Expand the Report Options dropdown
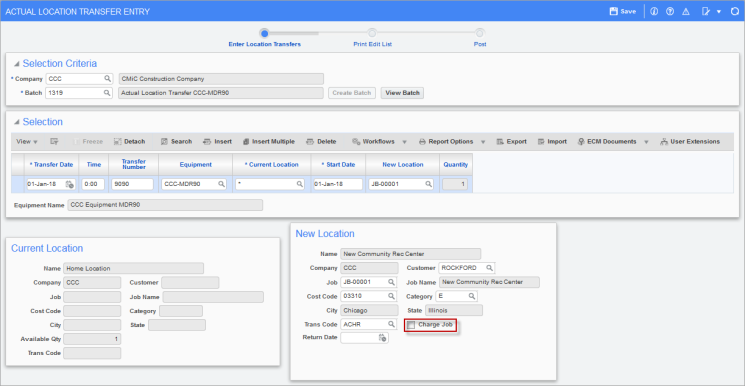 pyautogui.click(x=483, y=142)
